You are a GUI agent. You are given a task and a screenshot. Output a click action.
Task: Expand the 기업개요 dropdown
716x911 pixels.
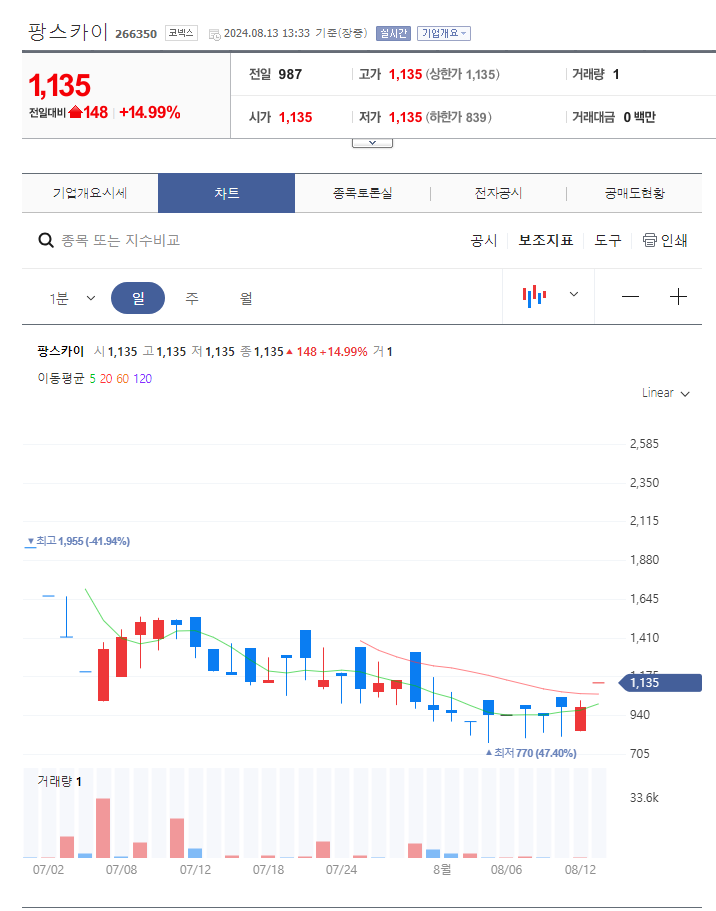[x=442, y=33]
